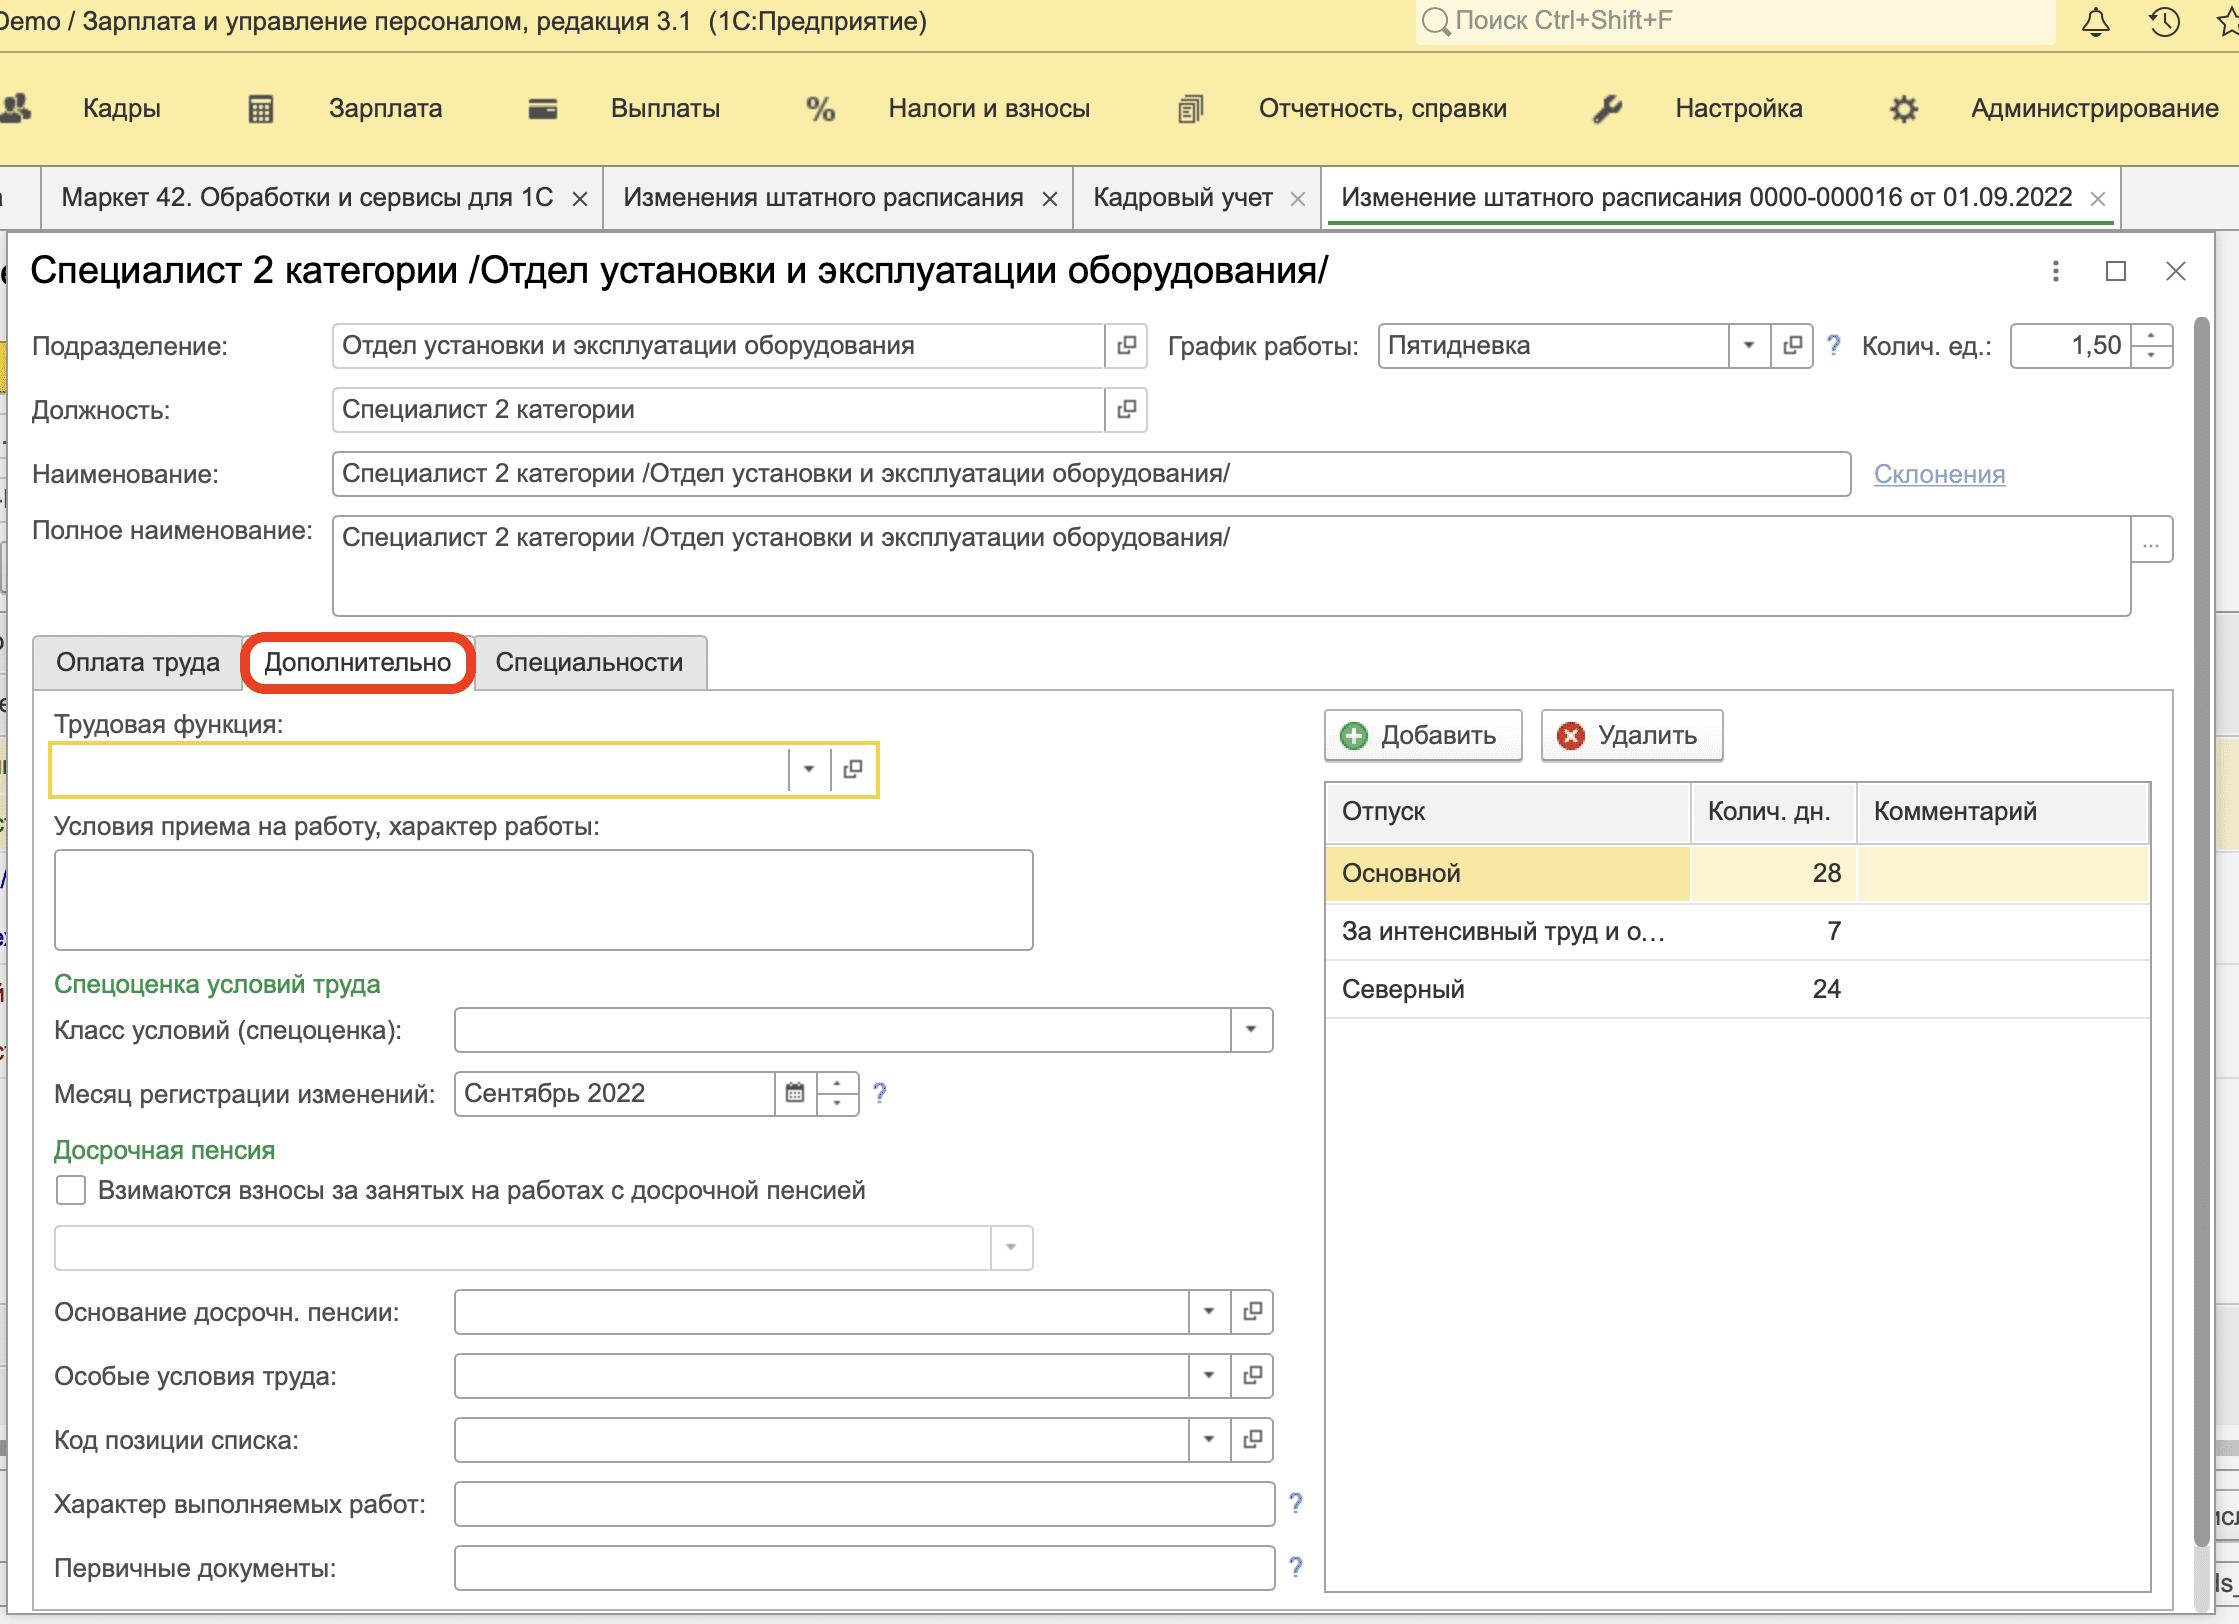Click the Настройка wrench icon
2239x1624 pixels.
[1607, 109]
